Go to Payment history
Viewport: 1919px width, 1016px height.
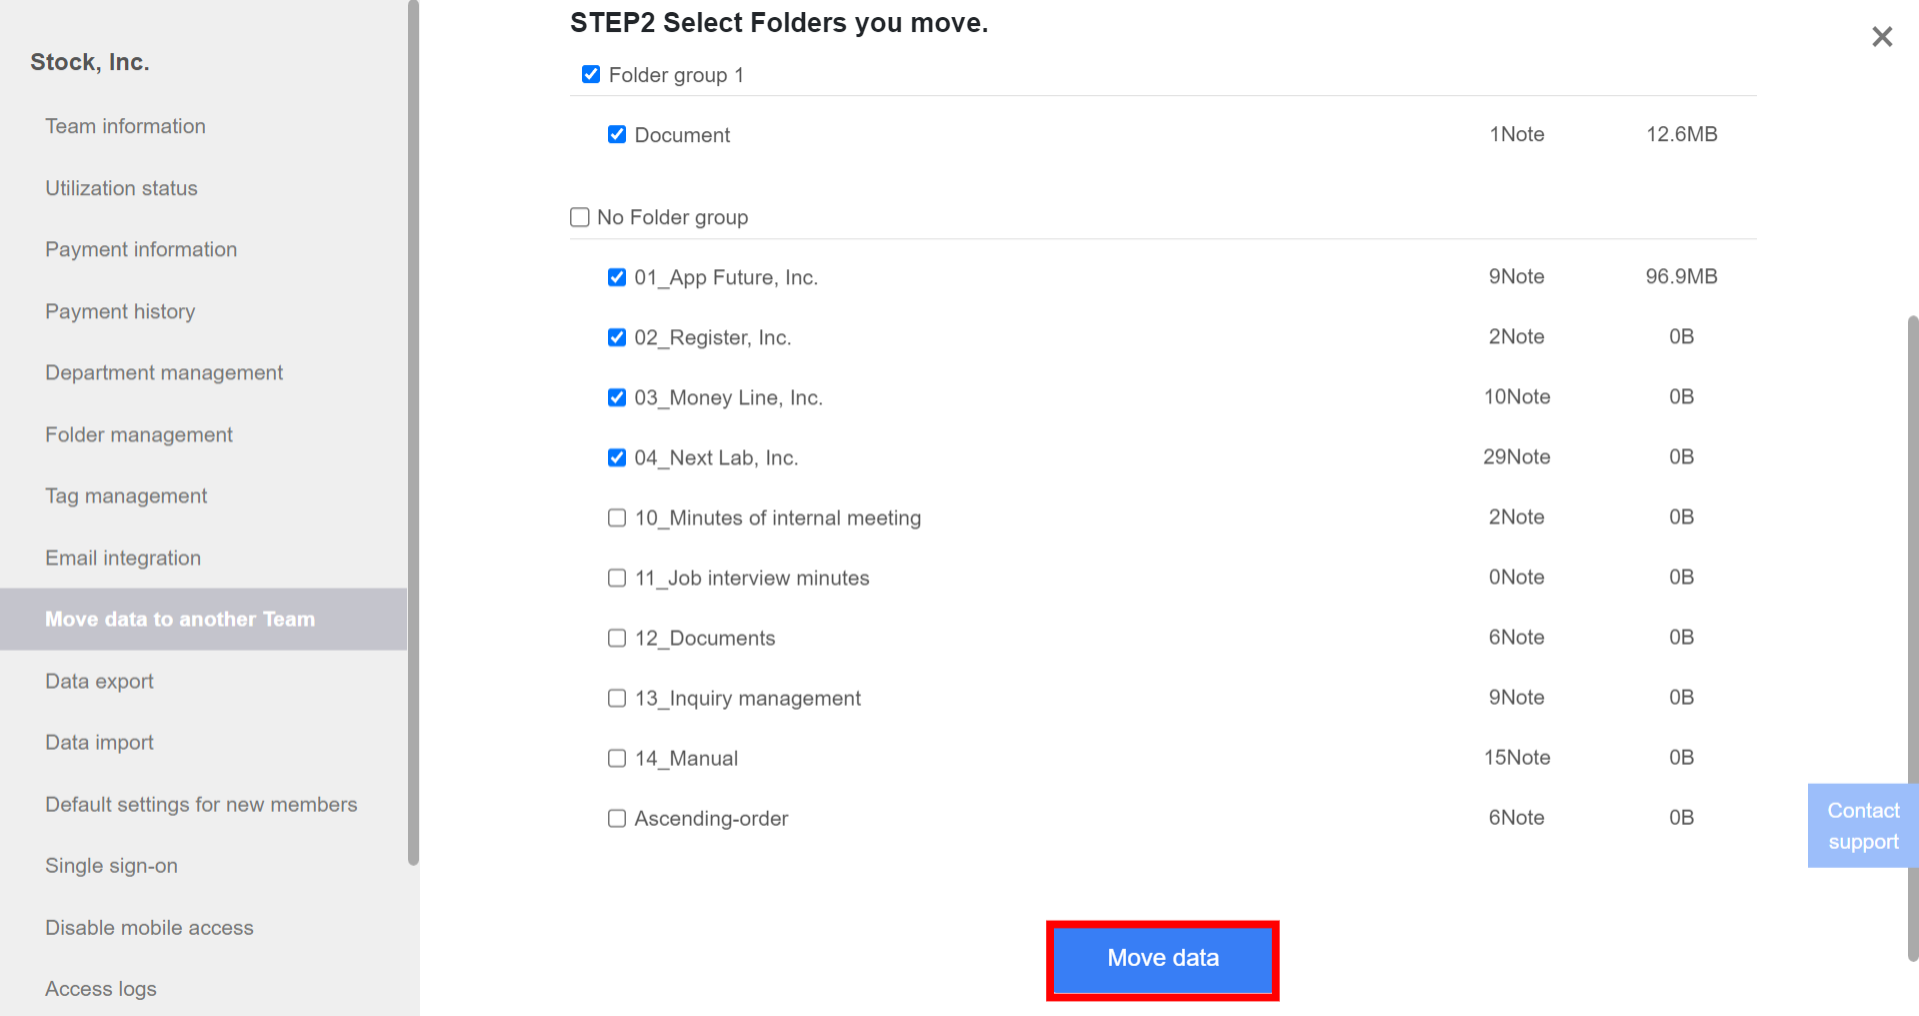coord(120,311)
